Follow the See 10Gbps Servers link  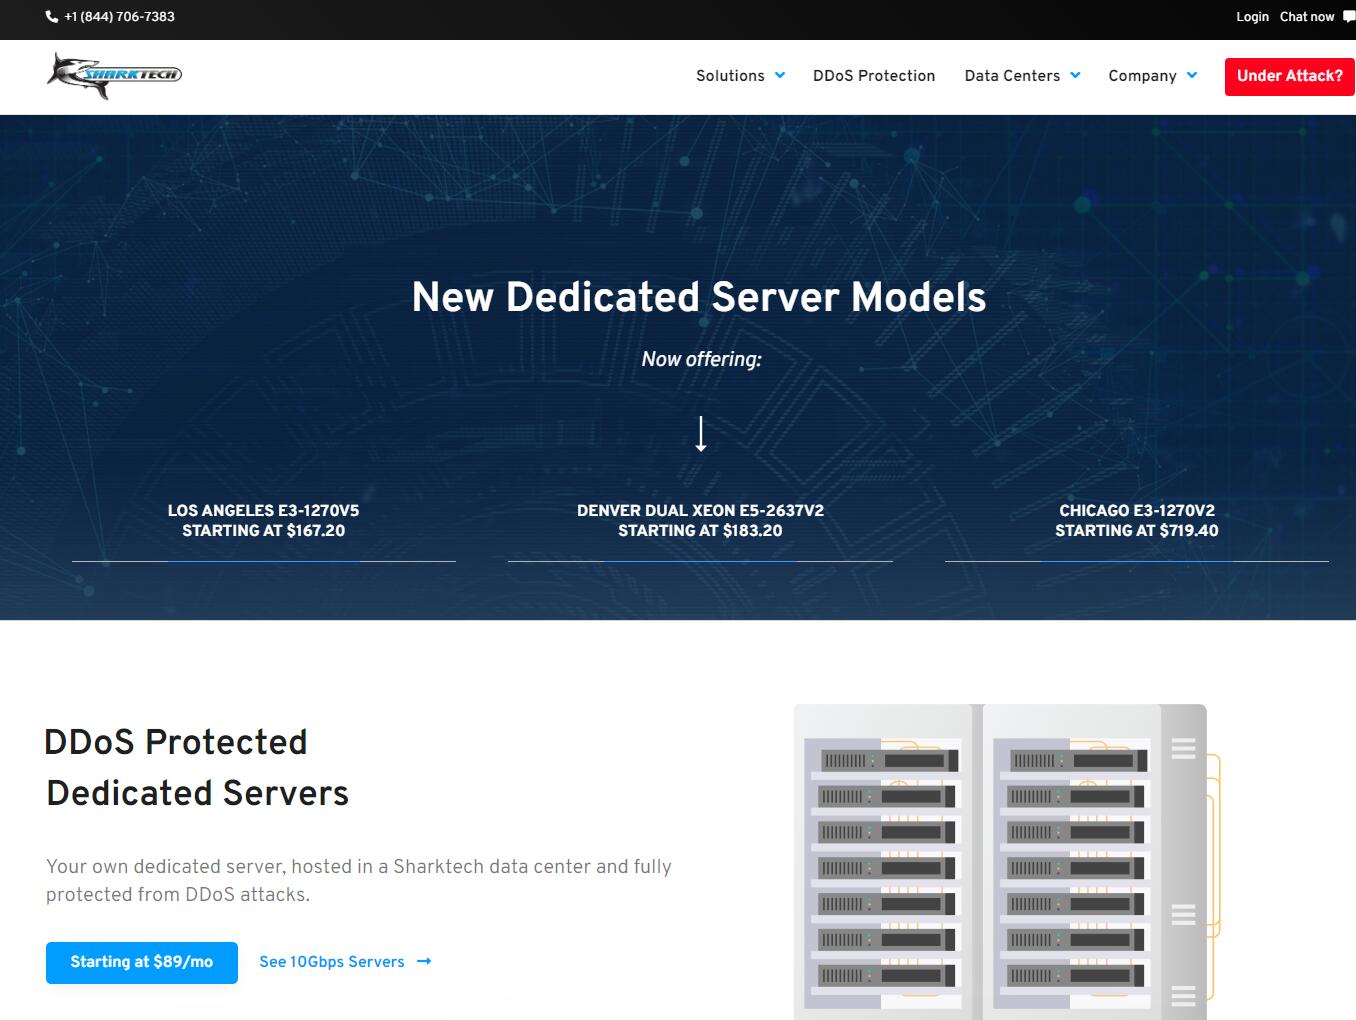point(332,962)
